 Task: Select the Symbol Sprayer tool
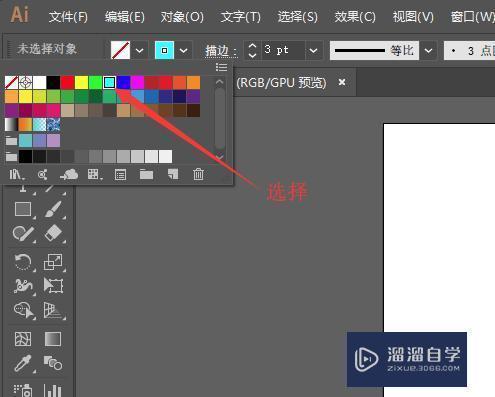(23, 390)
